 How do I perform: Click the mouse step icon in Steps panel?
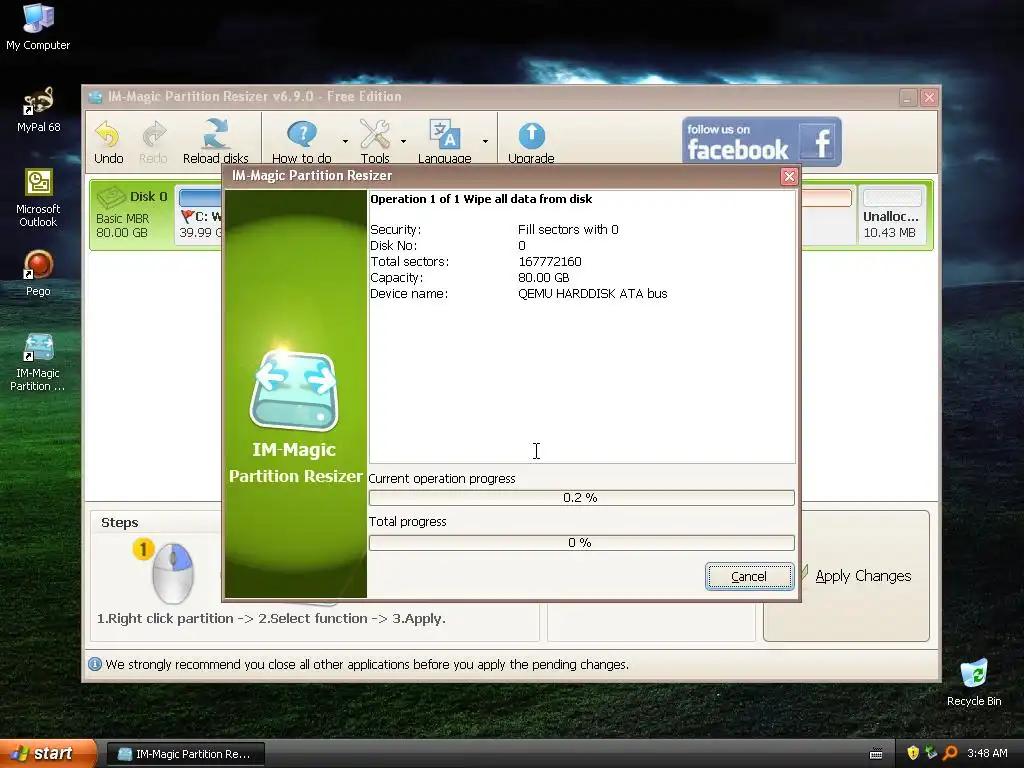tap(172, 573)
